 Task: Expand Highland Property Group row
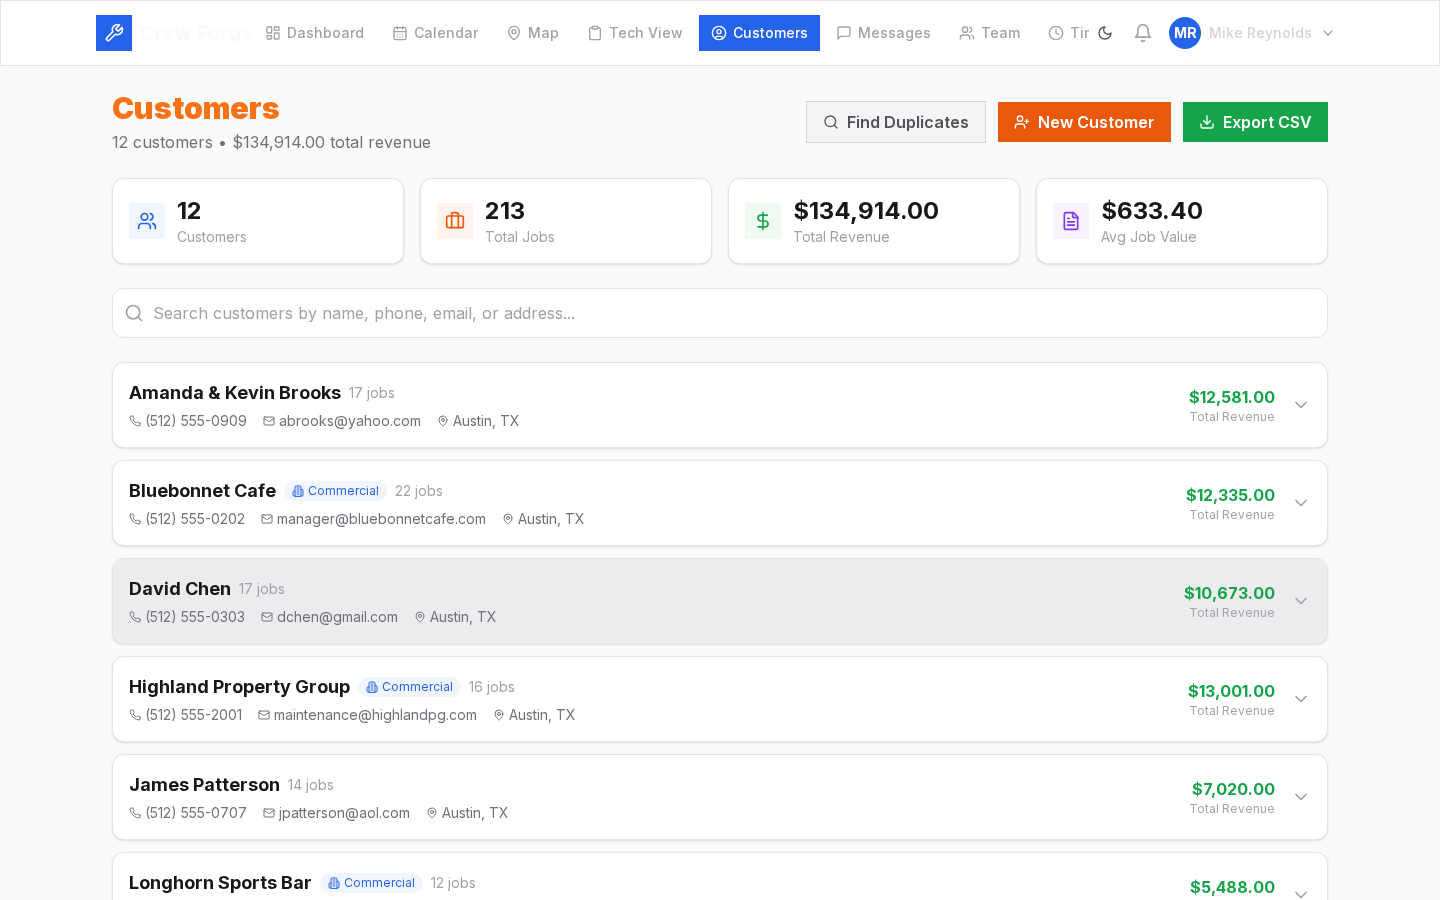1301,699
